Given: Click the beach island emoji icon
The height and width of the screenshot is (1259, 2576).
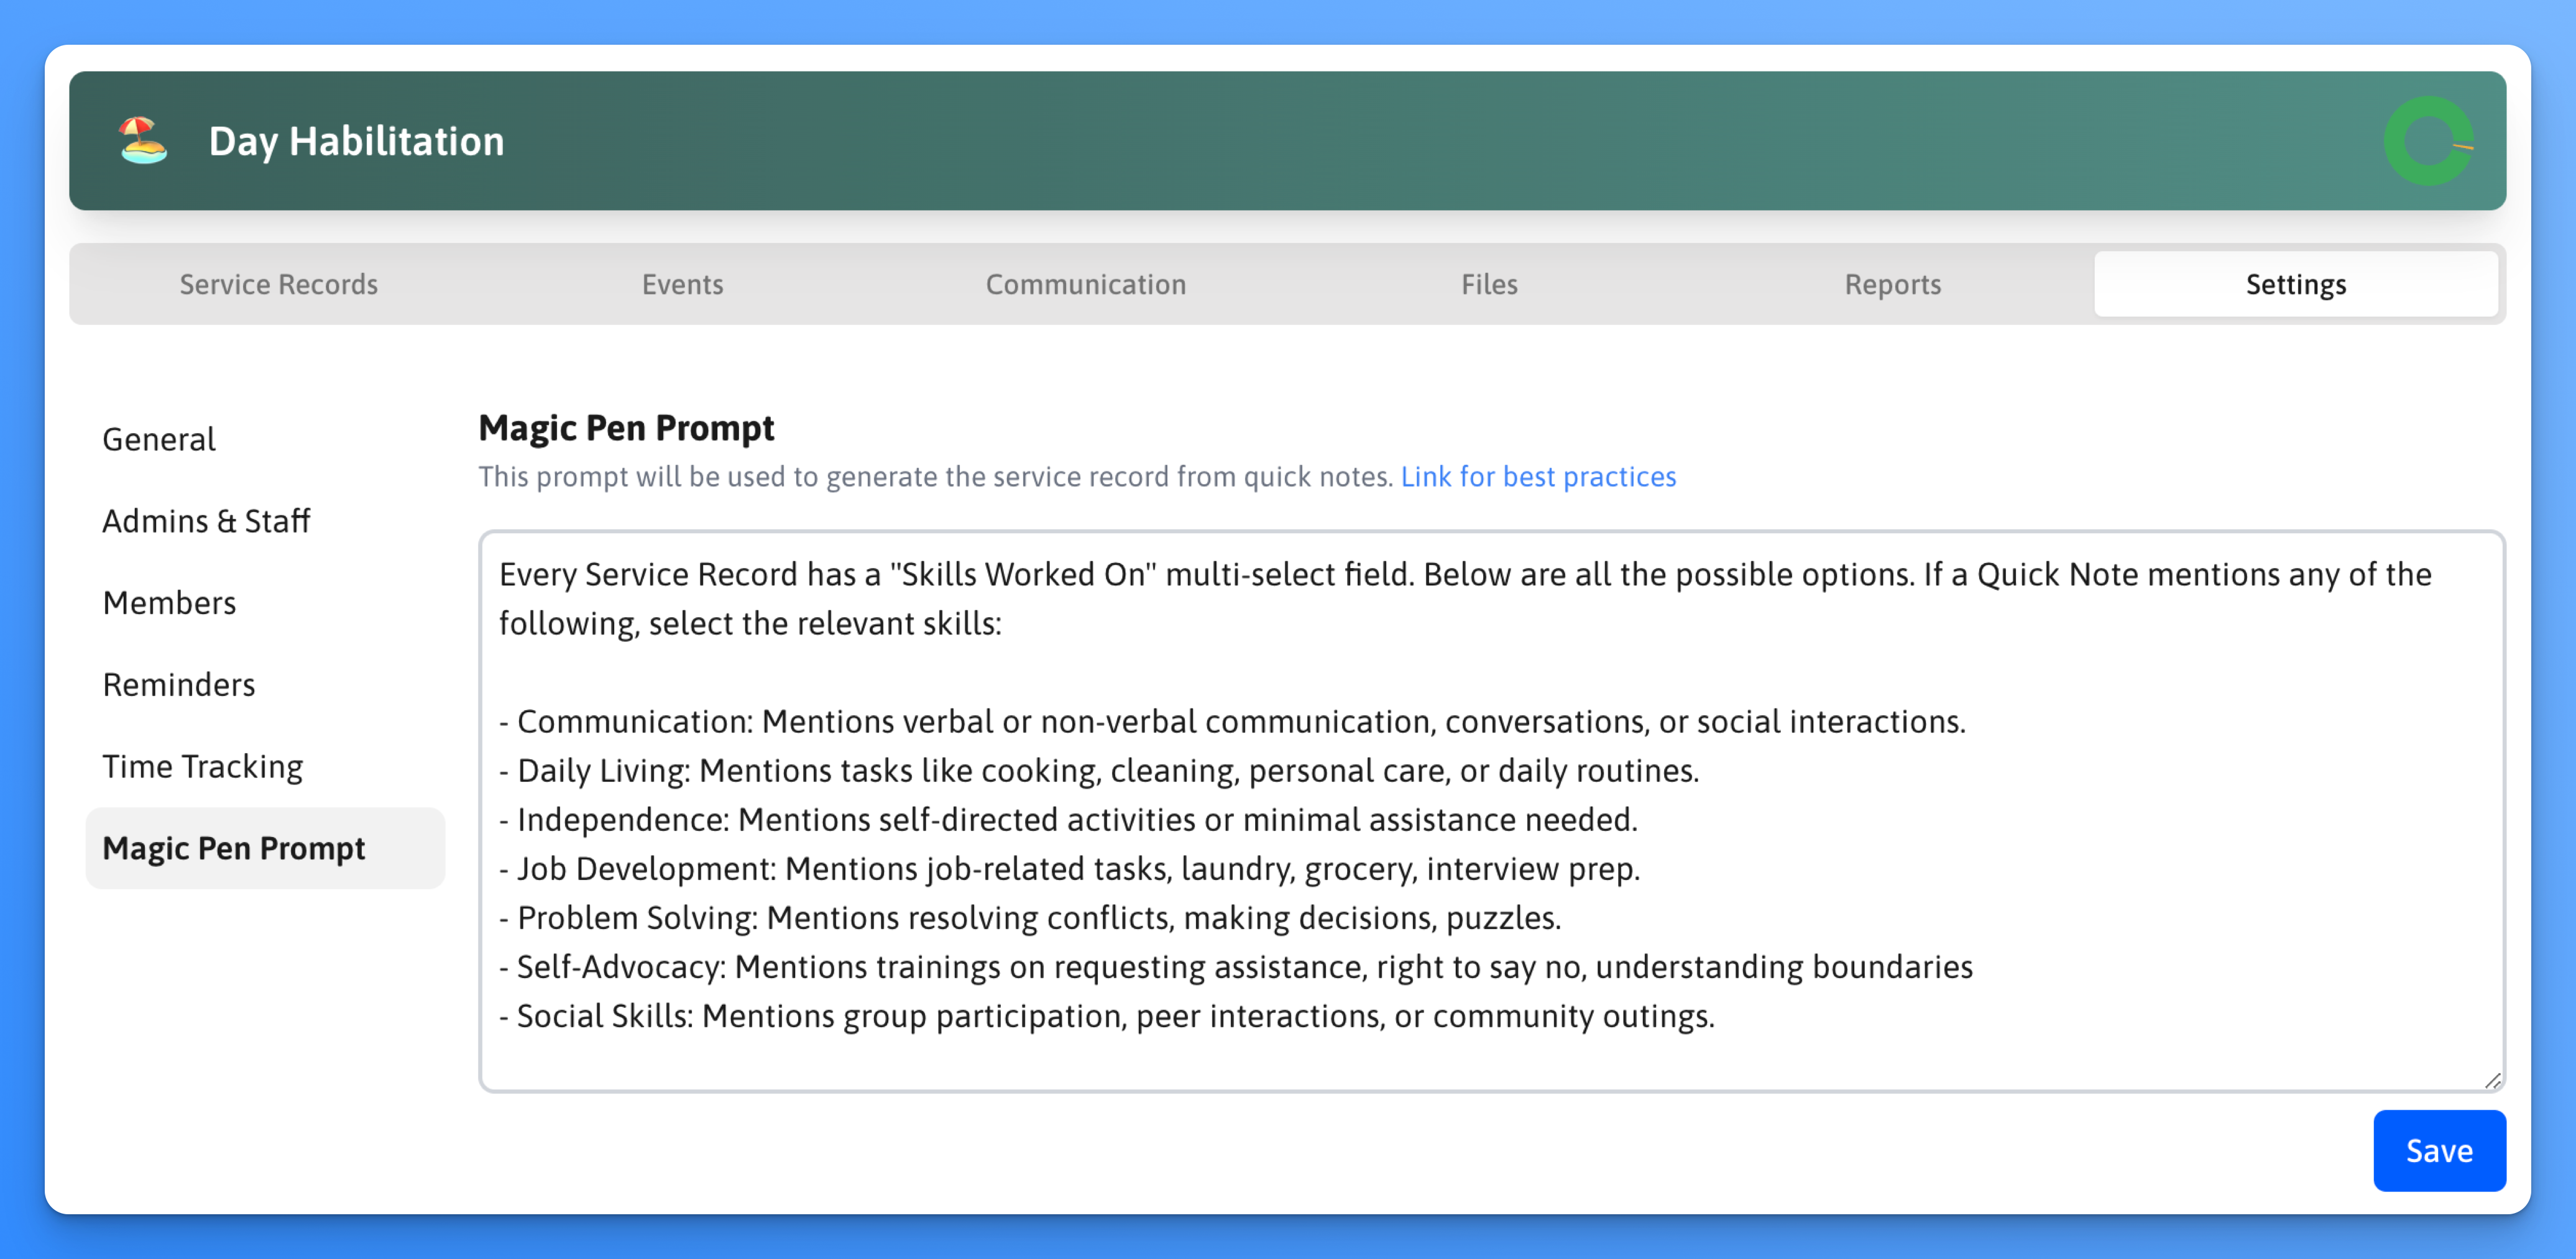Looking at the screenshot, I should click(143, 140).
